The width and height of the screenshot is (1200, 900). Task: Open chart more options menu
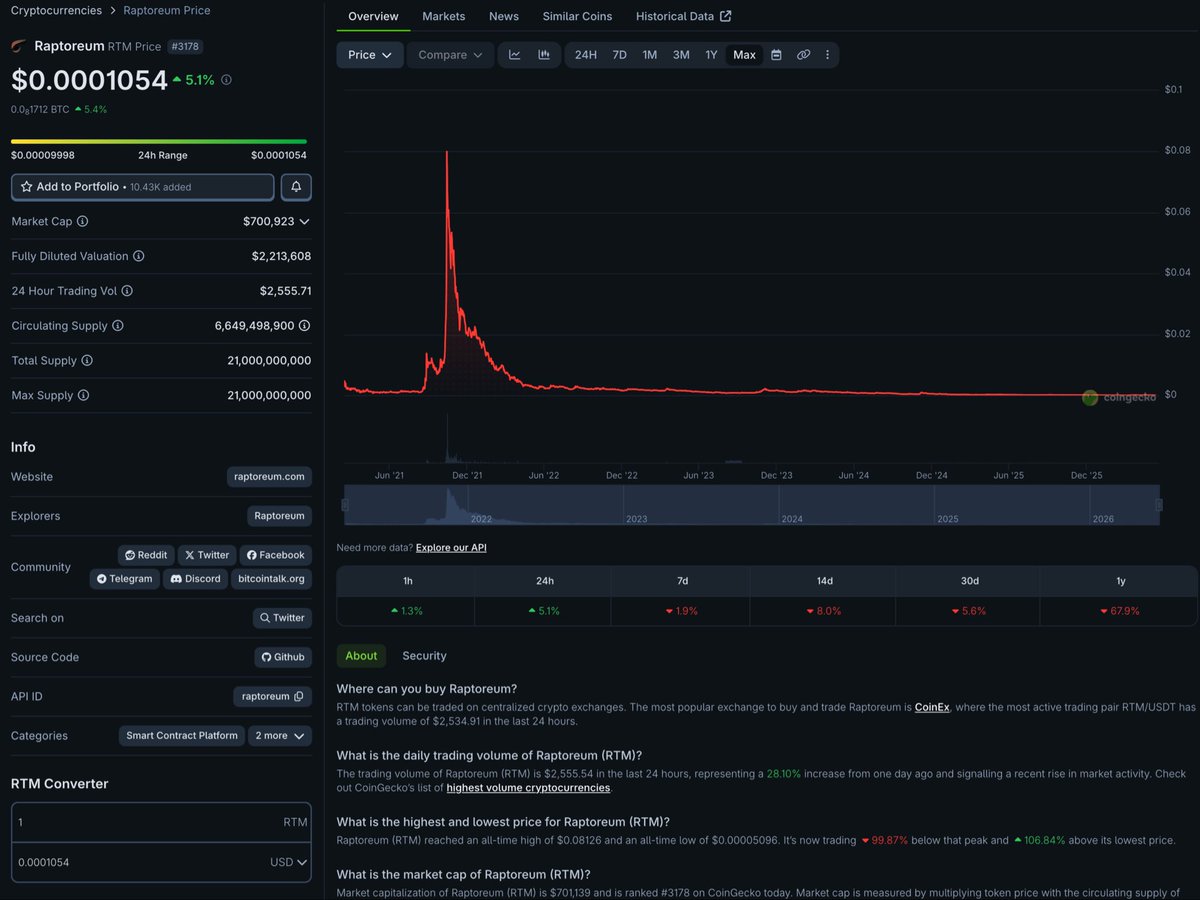click(x=827, y=55)
